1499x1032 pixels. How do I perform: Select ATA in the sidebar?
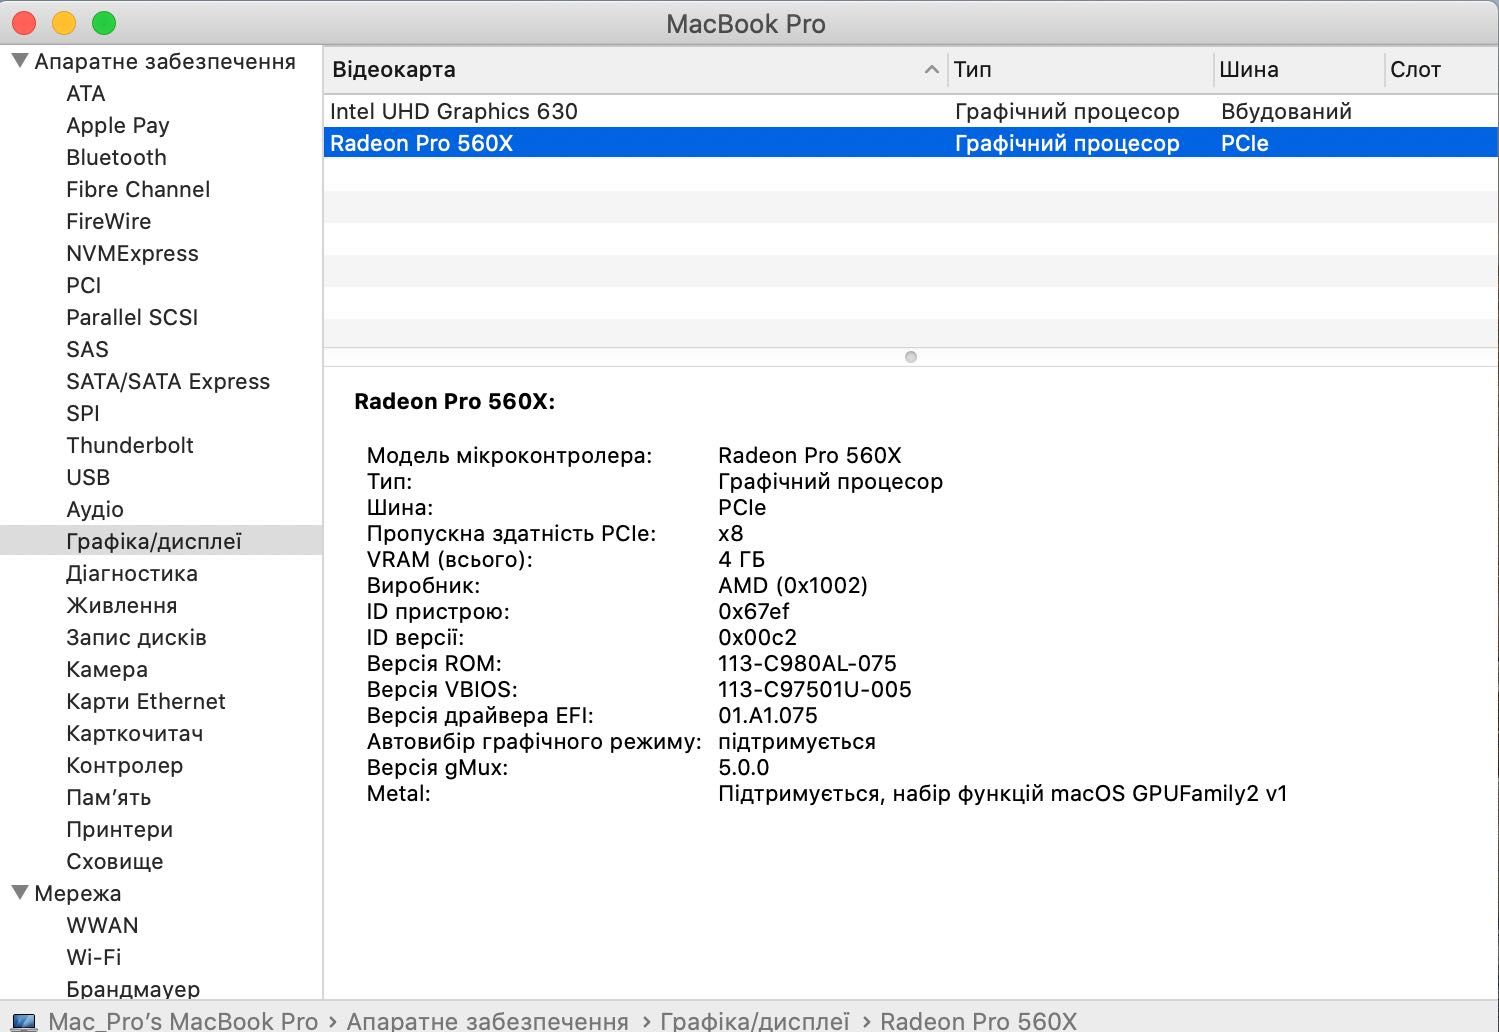[86, 93]
